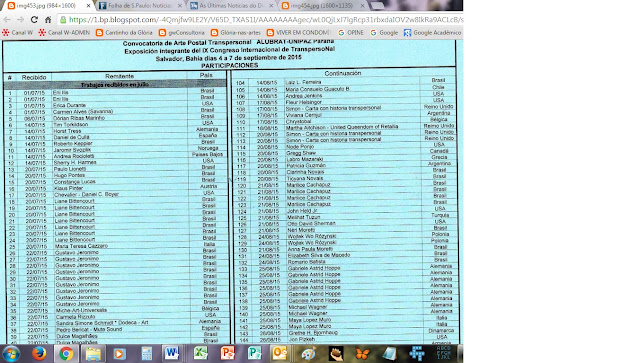Click the 'PARTICIPACIONES' heading in image
This screenshot has height=363, width=640.
229,65
